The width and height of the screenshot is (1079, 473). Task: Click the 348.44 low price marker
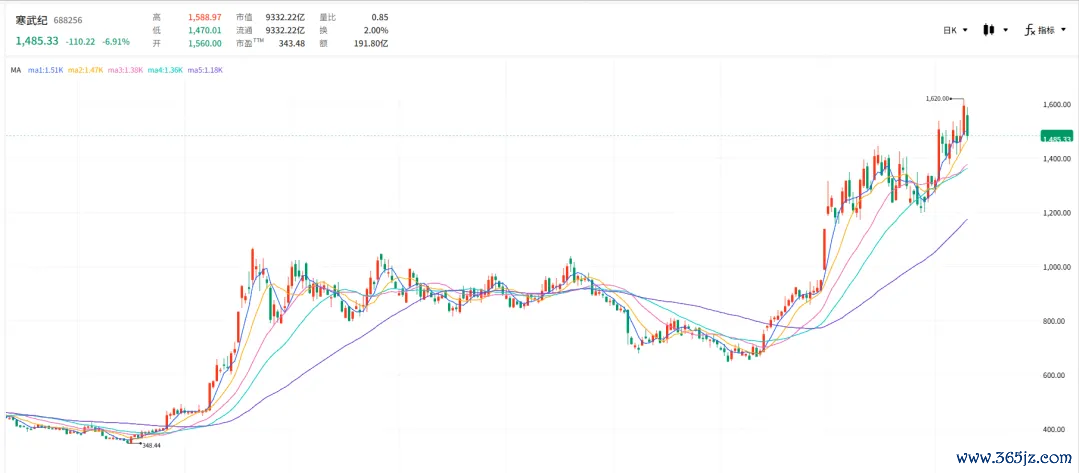(151, 445)
